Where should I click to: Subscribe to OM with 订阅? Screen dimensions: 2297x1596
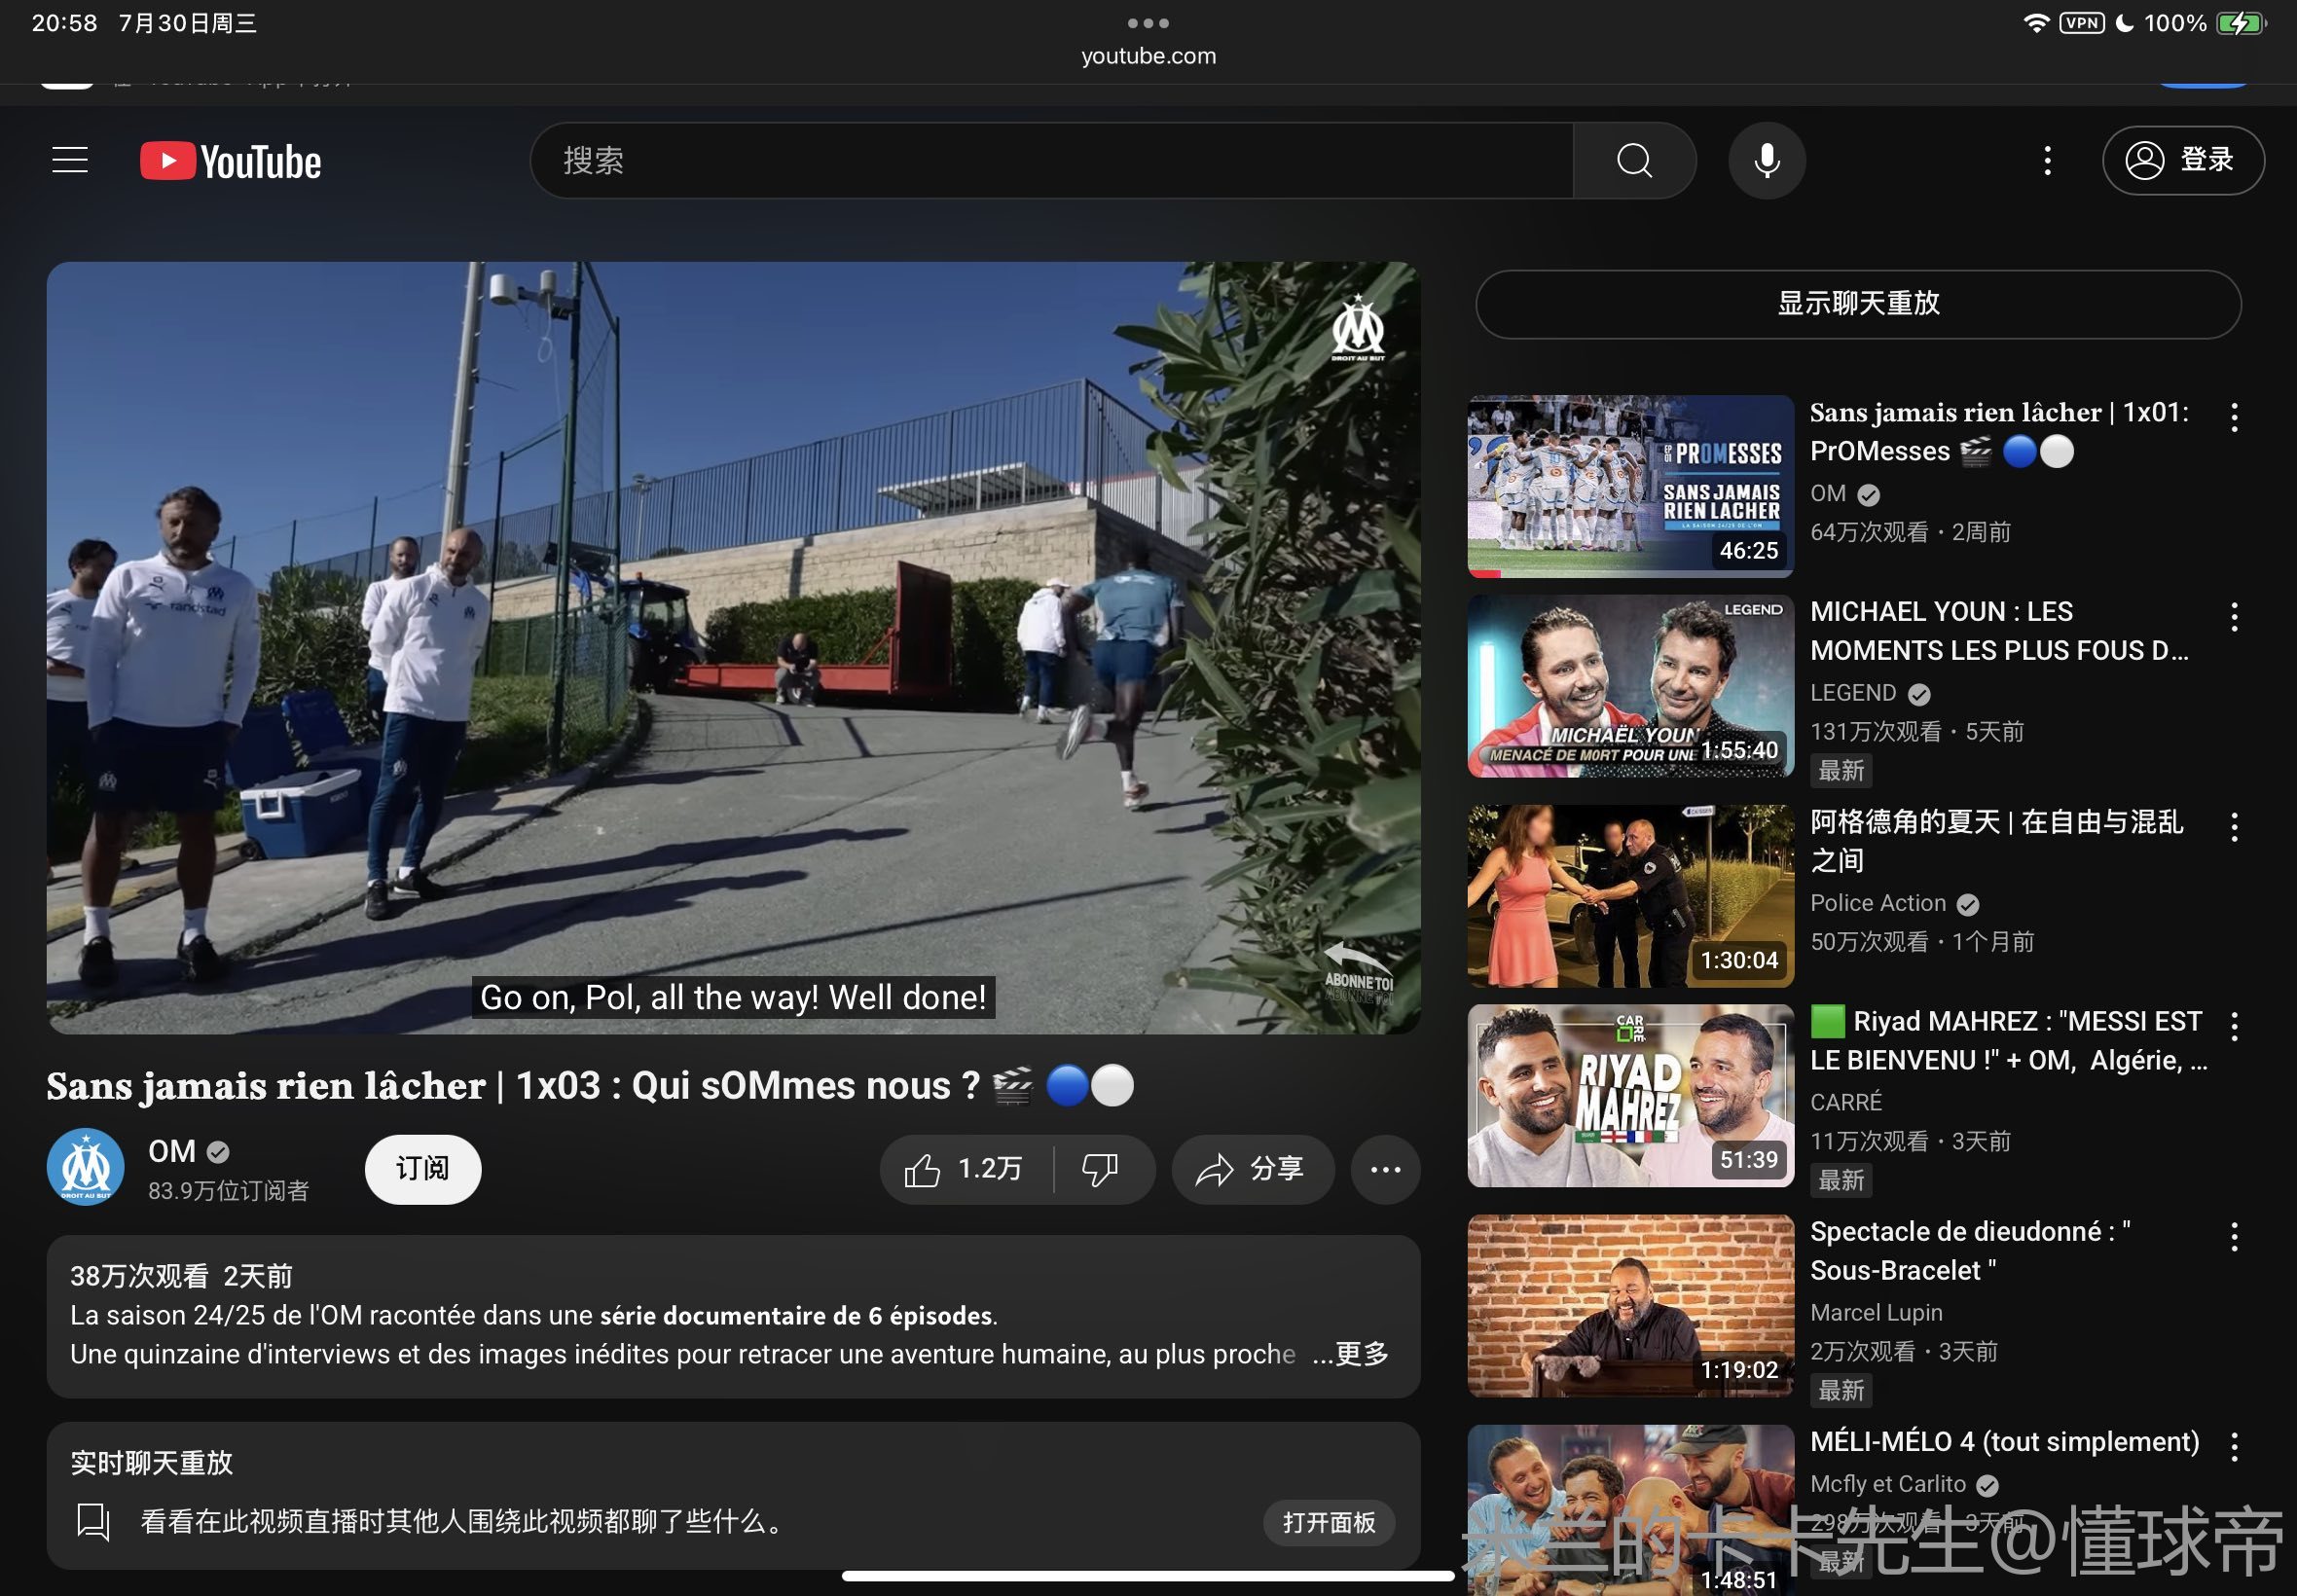click(x=423, y=1169)
